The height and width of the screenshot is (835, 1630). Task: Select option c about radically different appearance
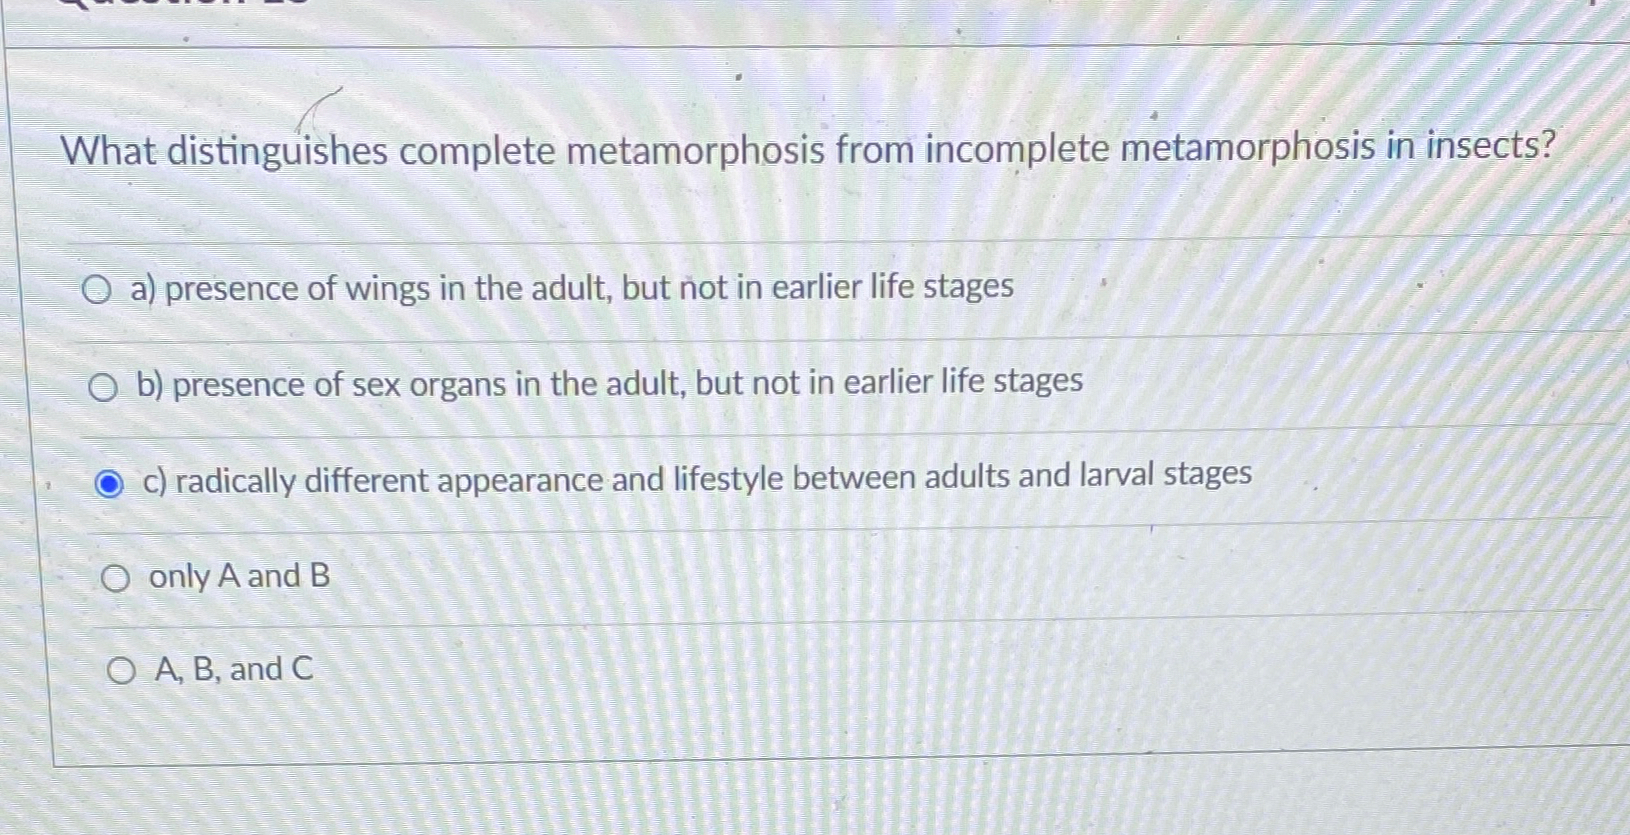[x=108, y=484]
